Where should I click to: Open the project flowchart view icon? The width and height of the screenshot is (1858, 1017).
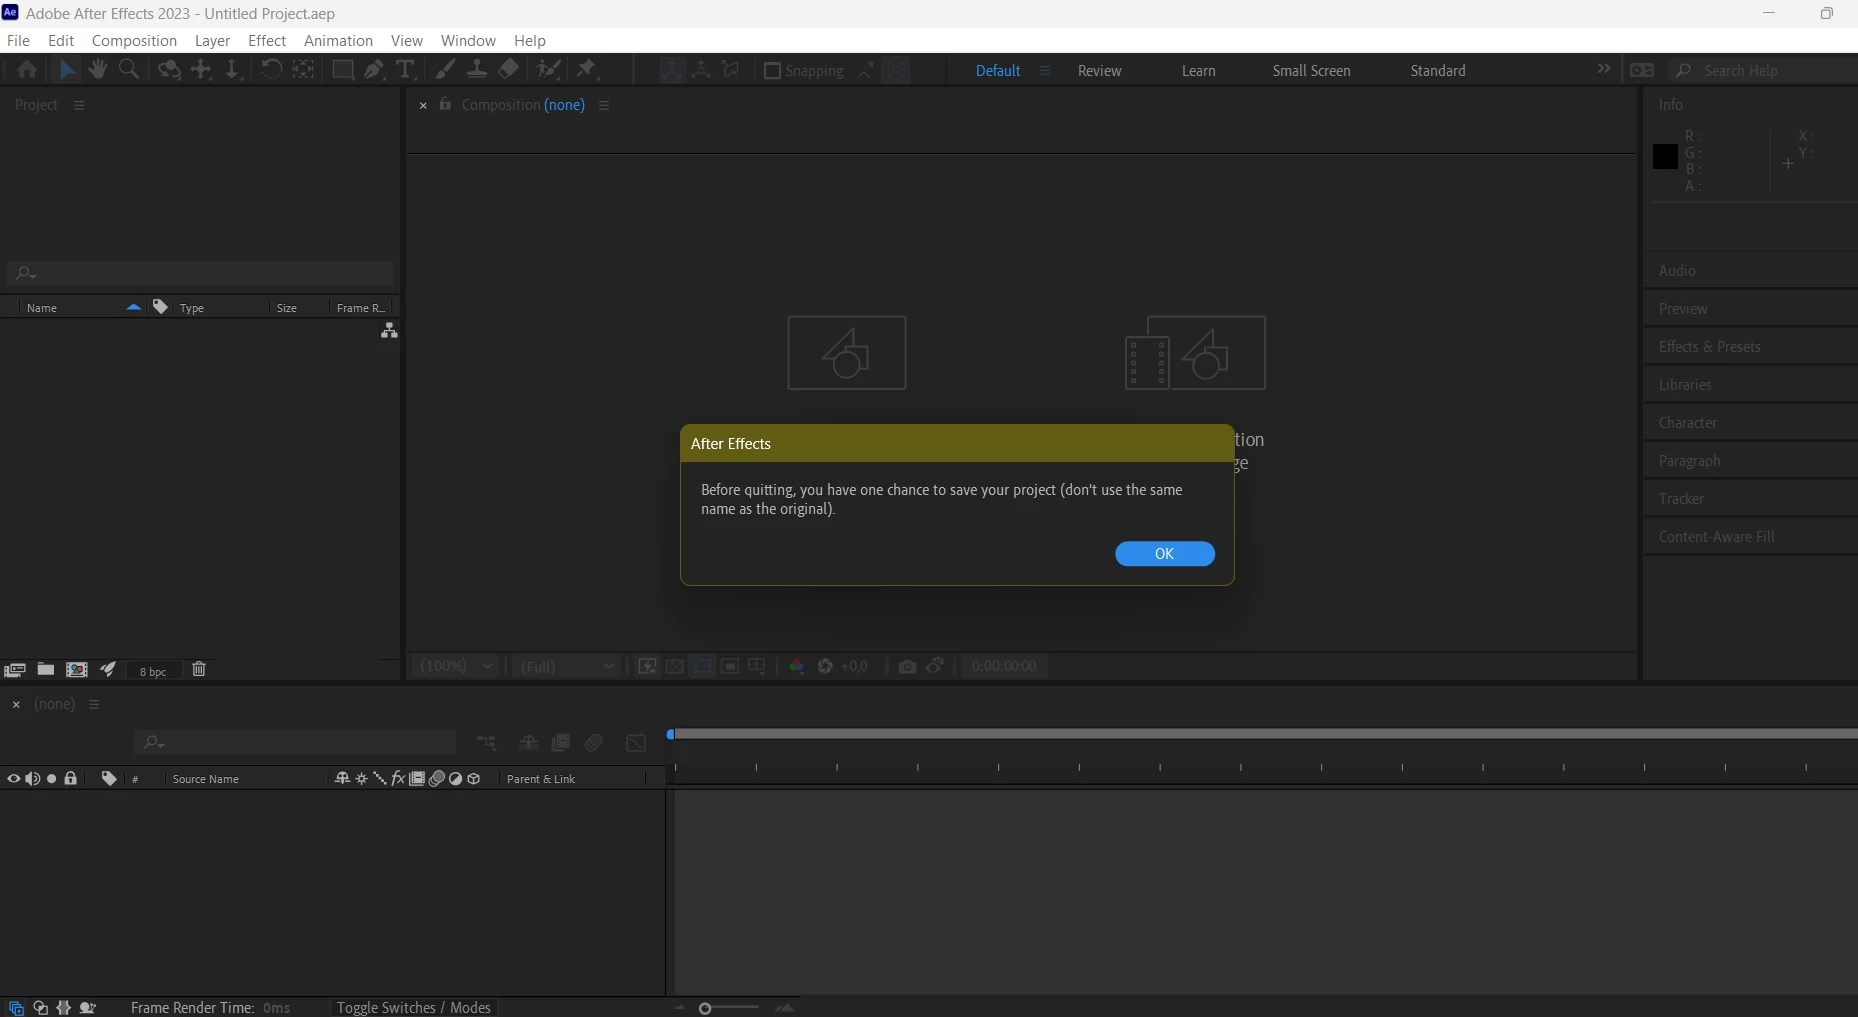tap(389, 330)
